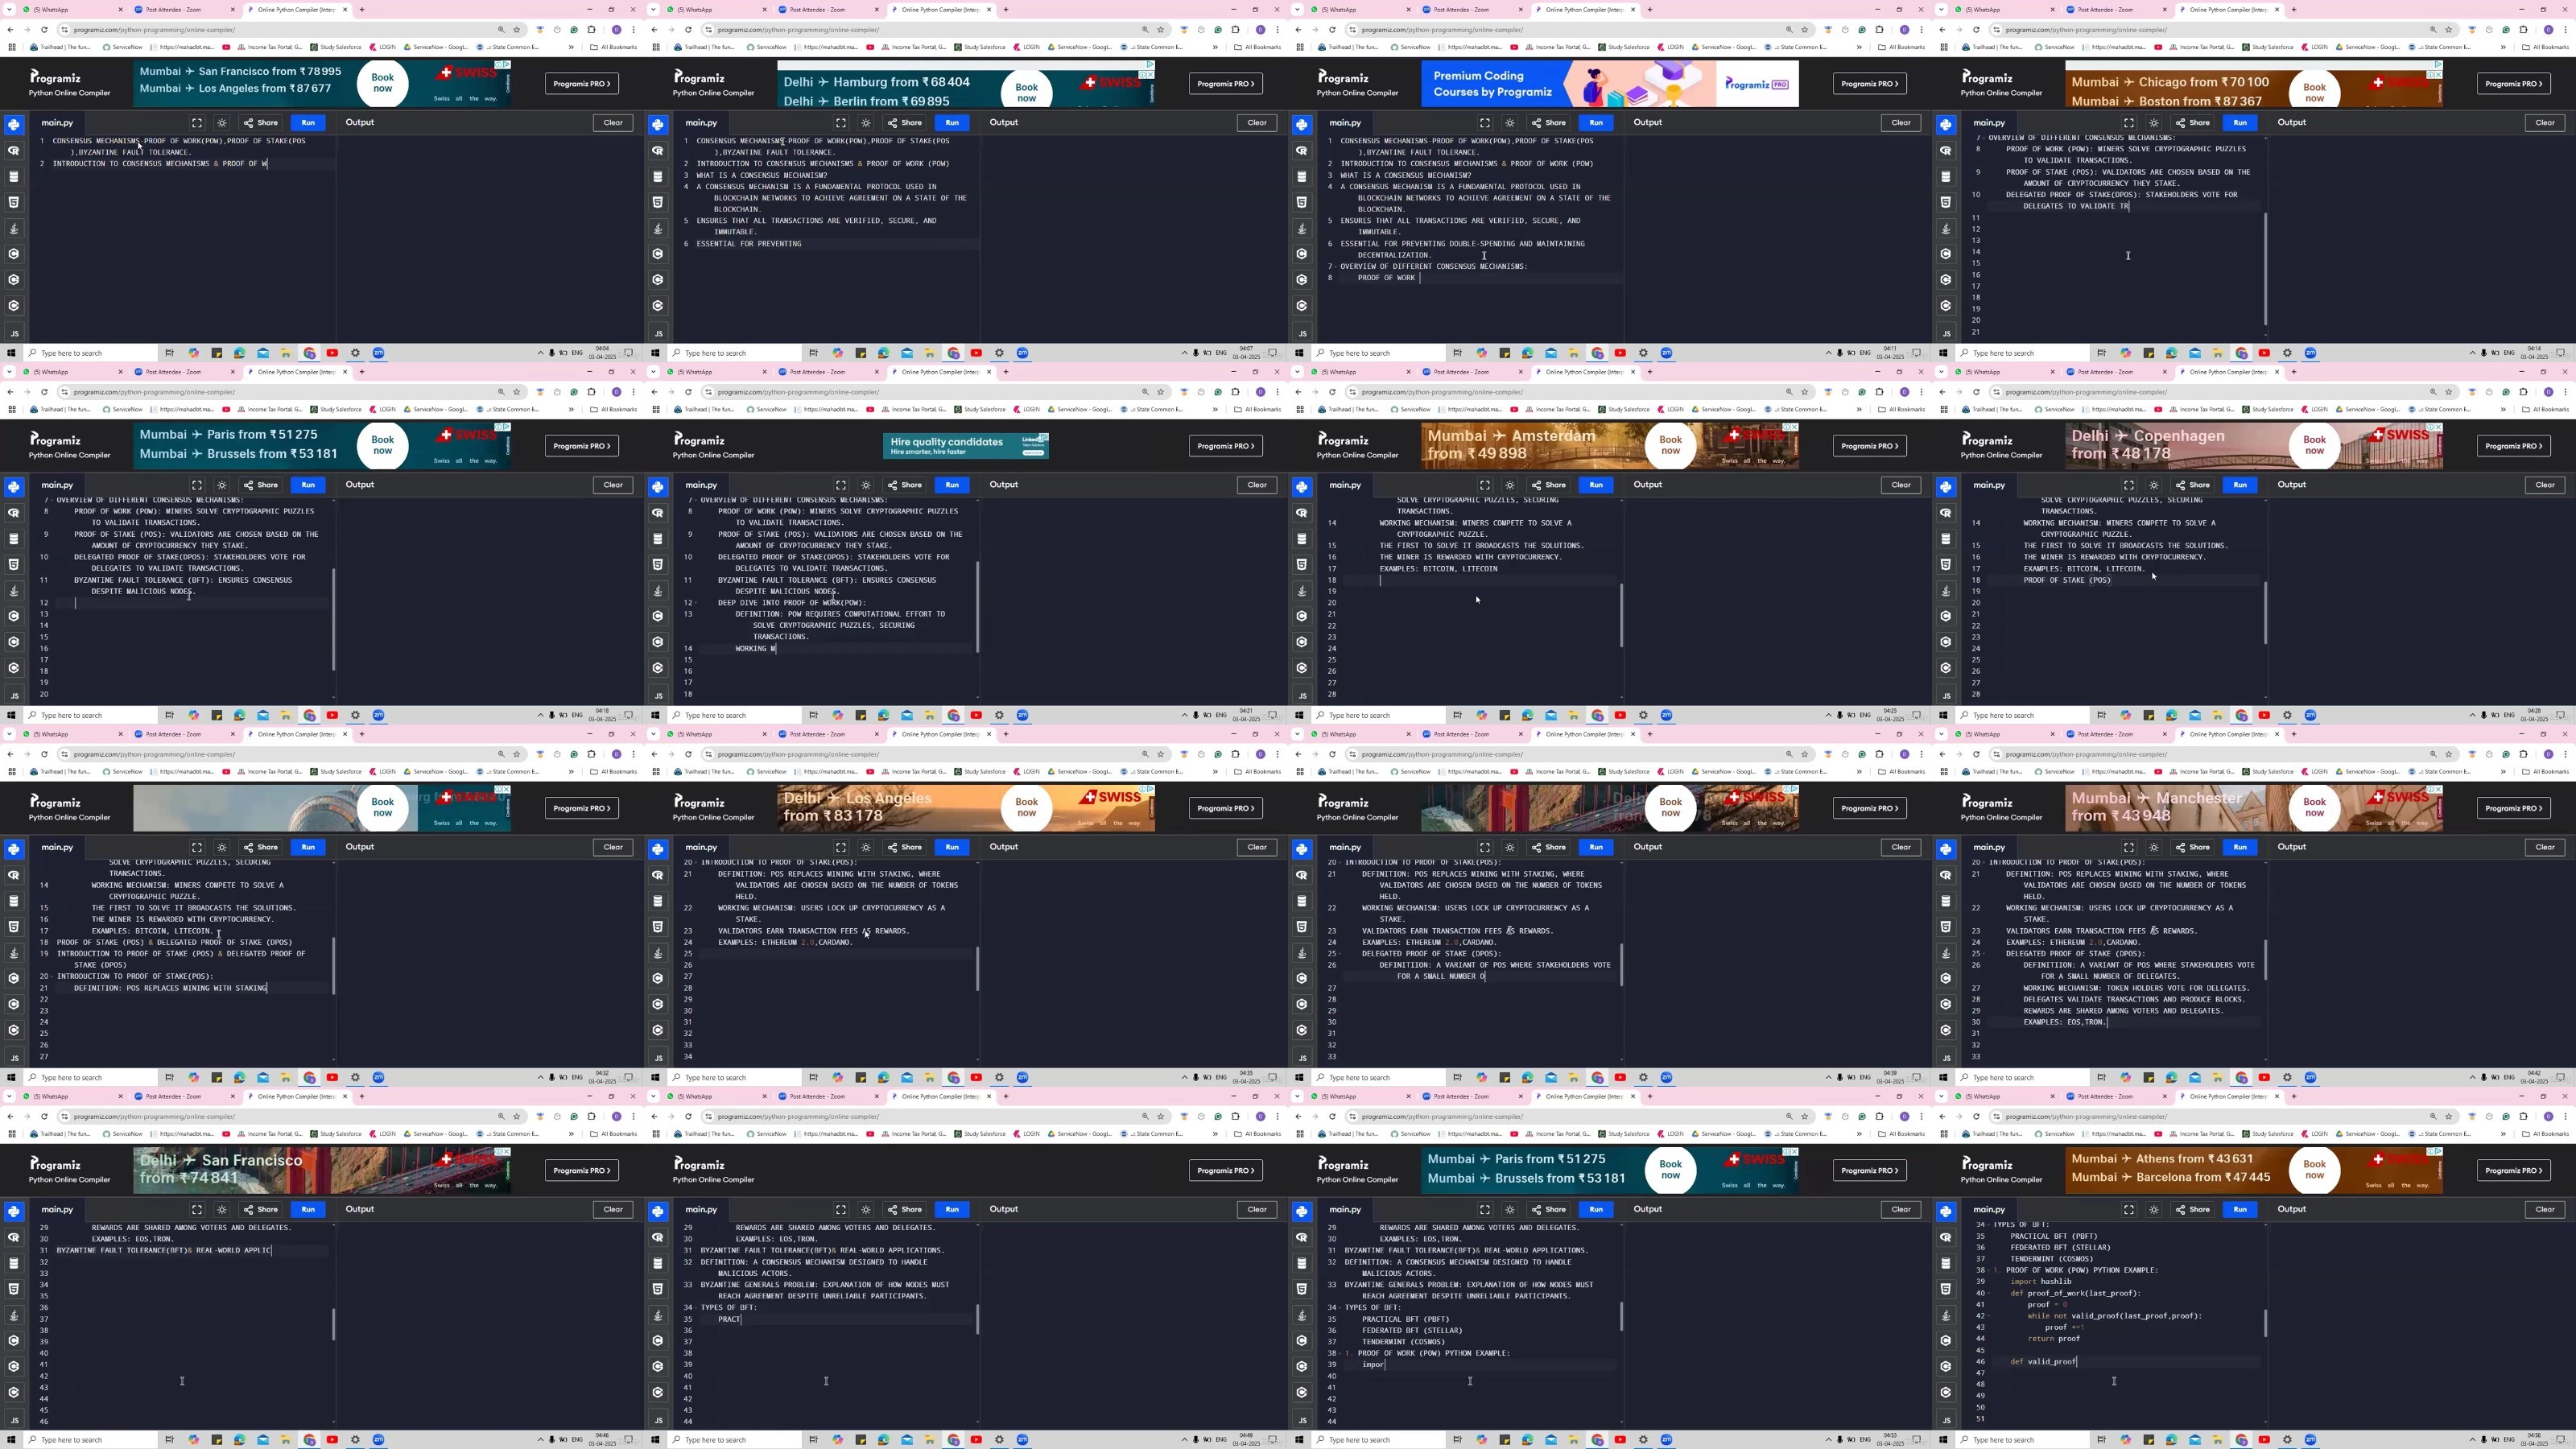Click back arrow in Delhi–Copenhagen ad window

click(1942, 392)
